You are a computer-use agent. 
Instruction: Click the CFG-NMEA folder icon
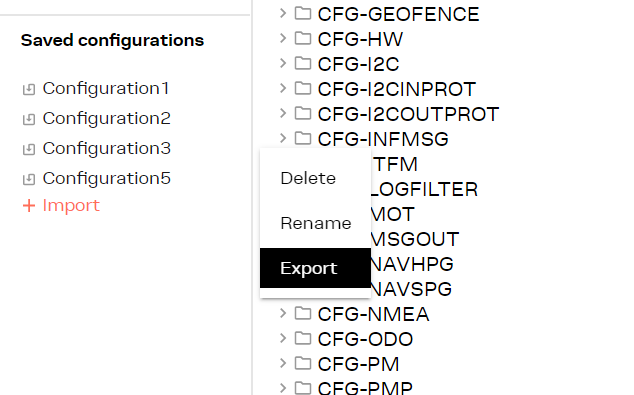pyautogui.click(x=303, y=313)
